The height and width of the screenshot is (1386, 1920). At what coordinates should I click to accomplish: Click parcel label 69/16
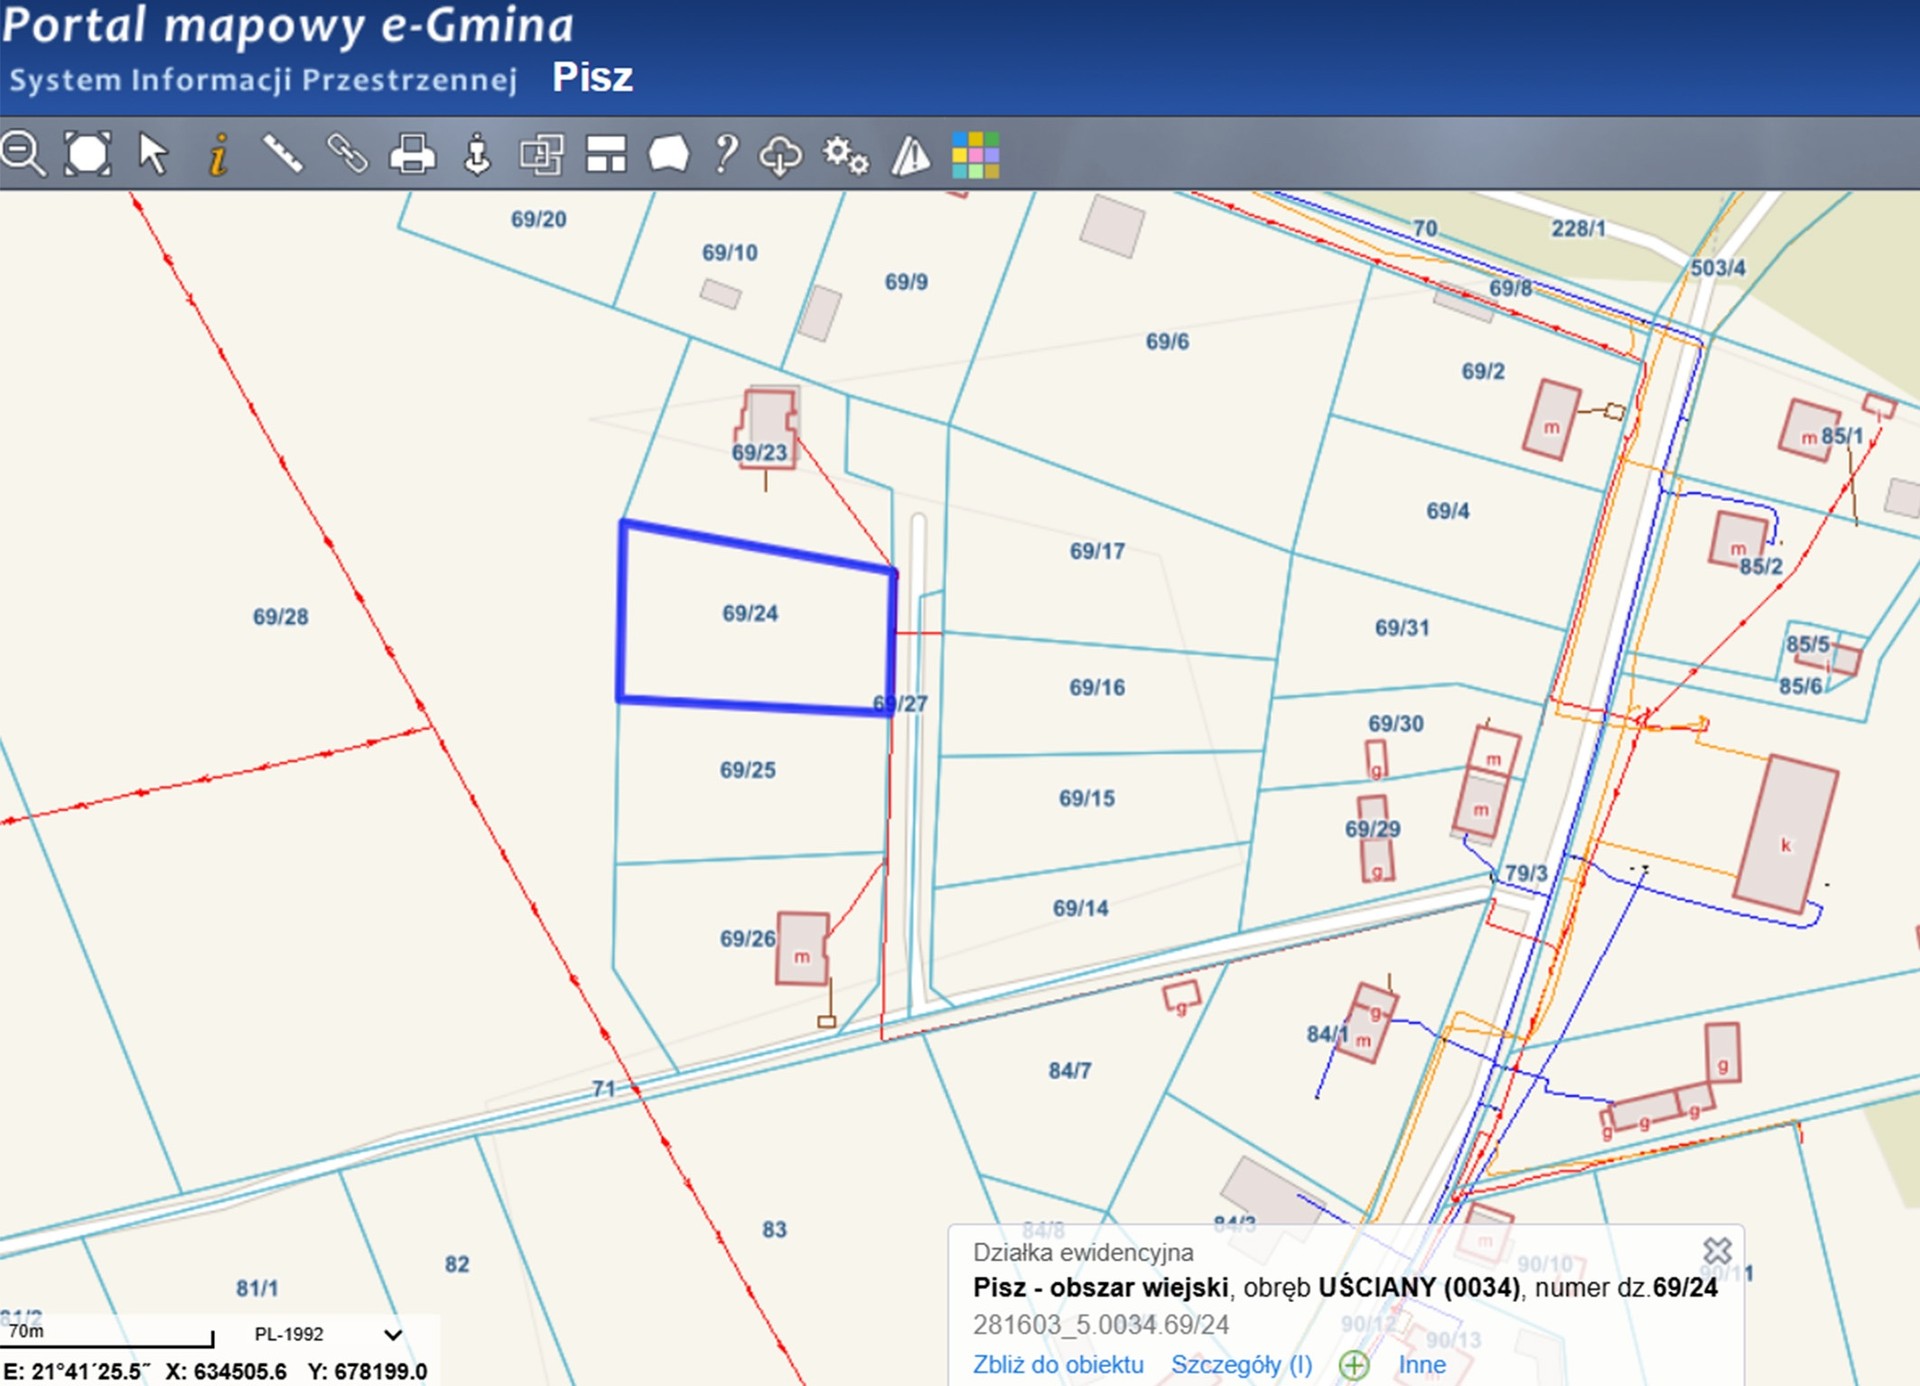[x=1097, y=687]
